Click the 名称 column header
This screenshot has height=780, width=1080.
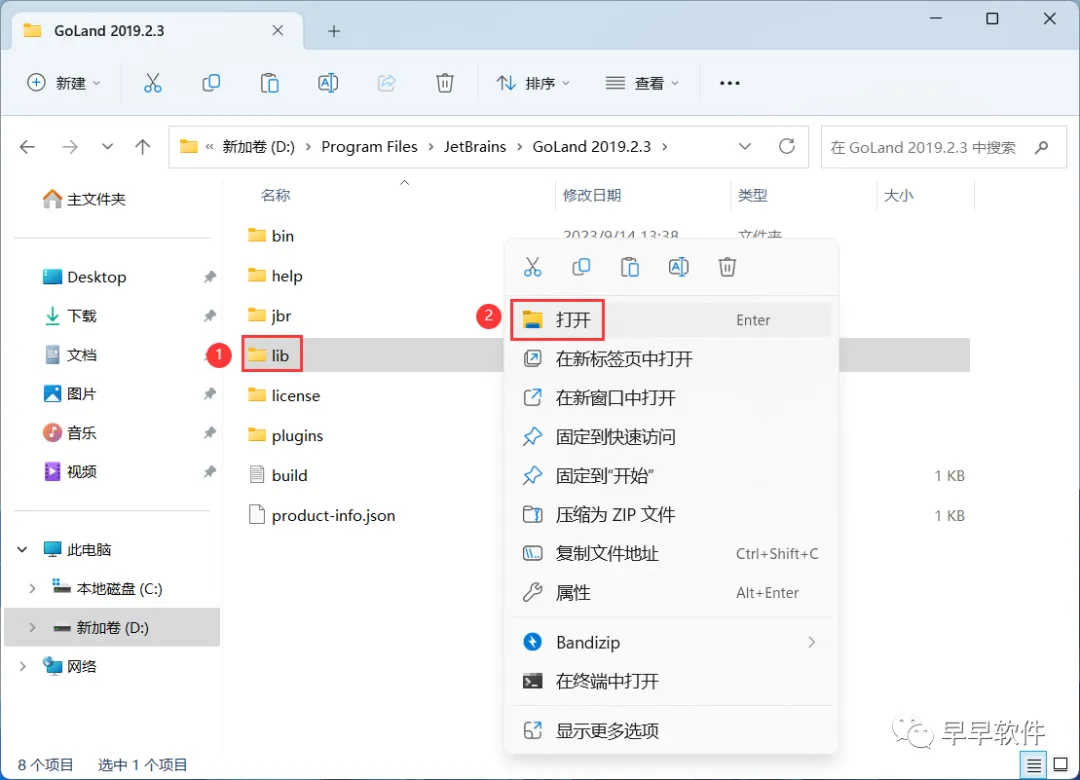click(x=275, y=196)
